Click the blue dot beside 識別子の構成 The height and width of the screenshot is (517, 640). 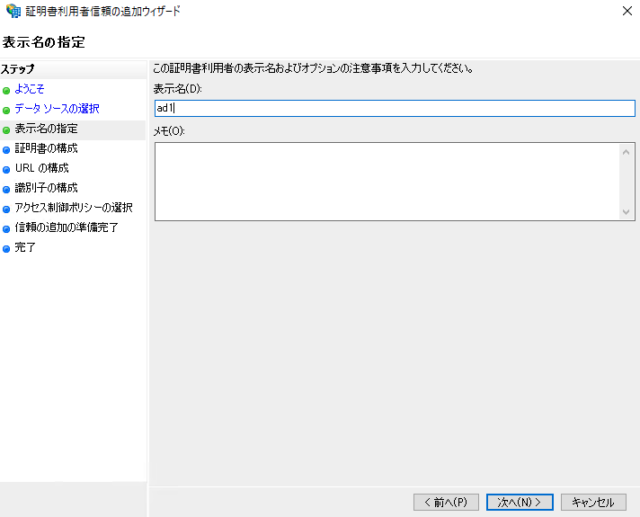pyautogui.click(x=6, y=190)
